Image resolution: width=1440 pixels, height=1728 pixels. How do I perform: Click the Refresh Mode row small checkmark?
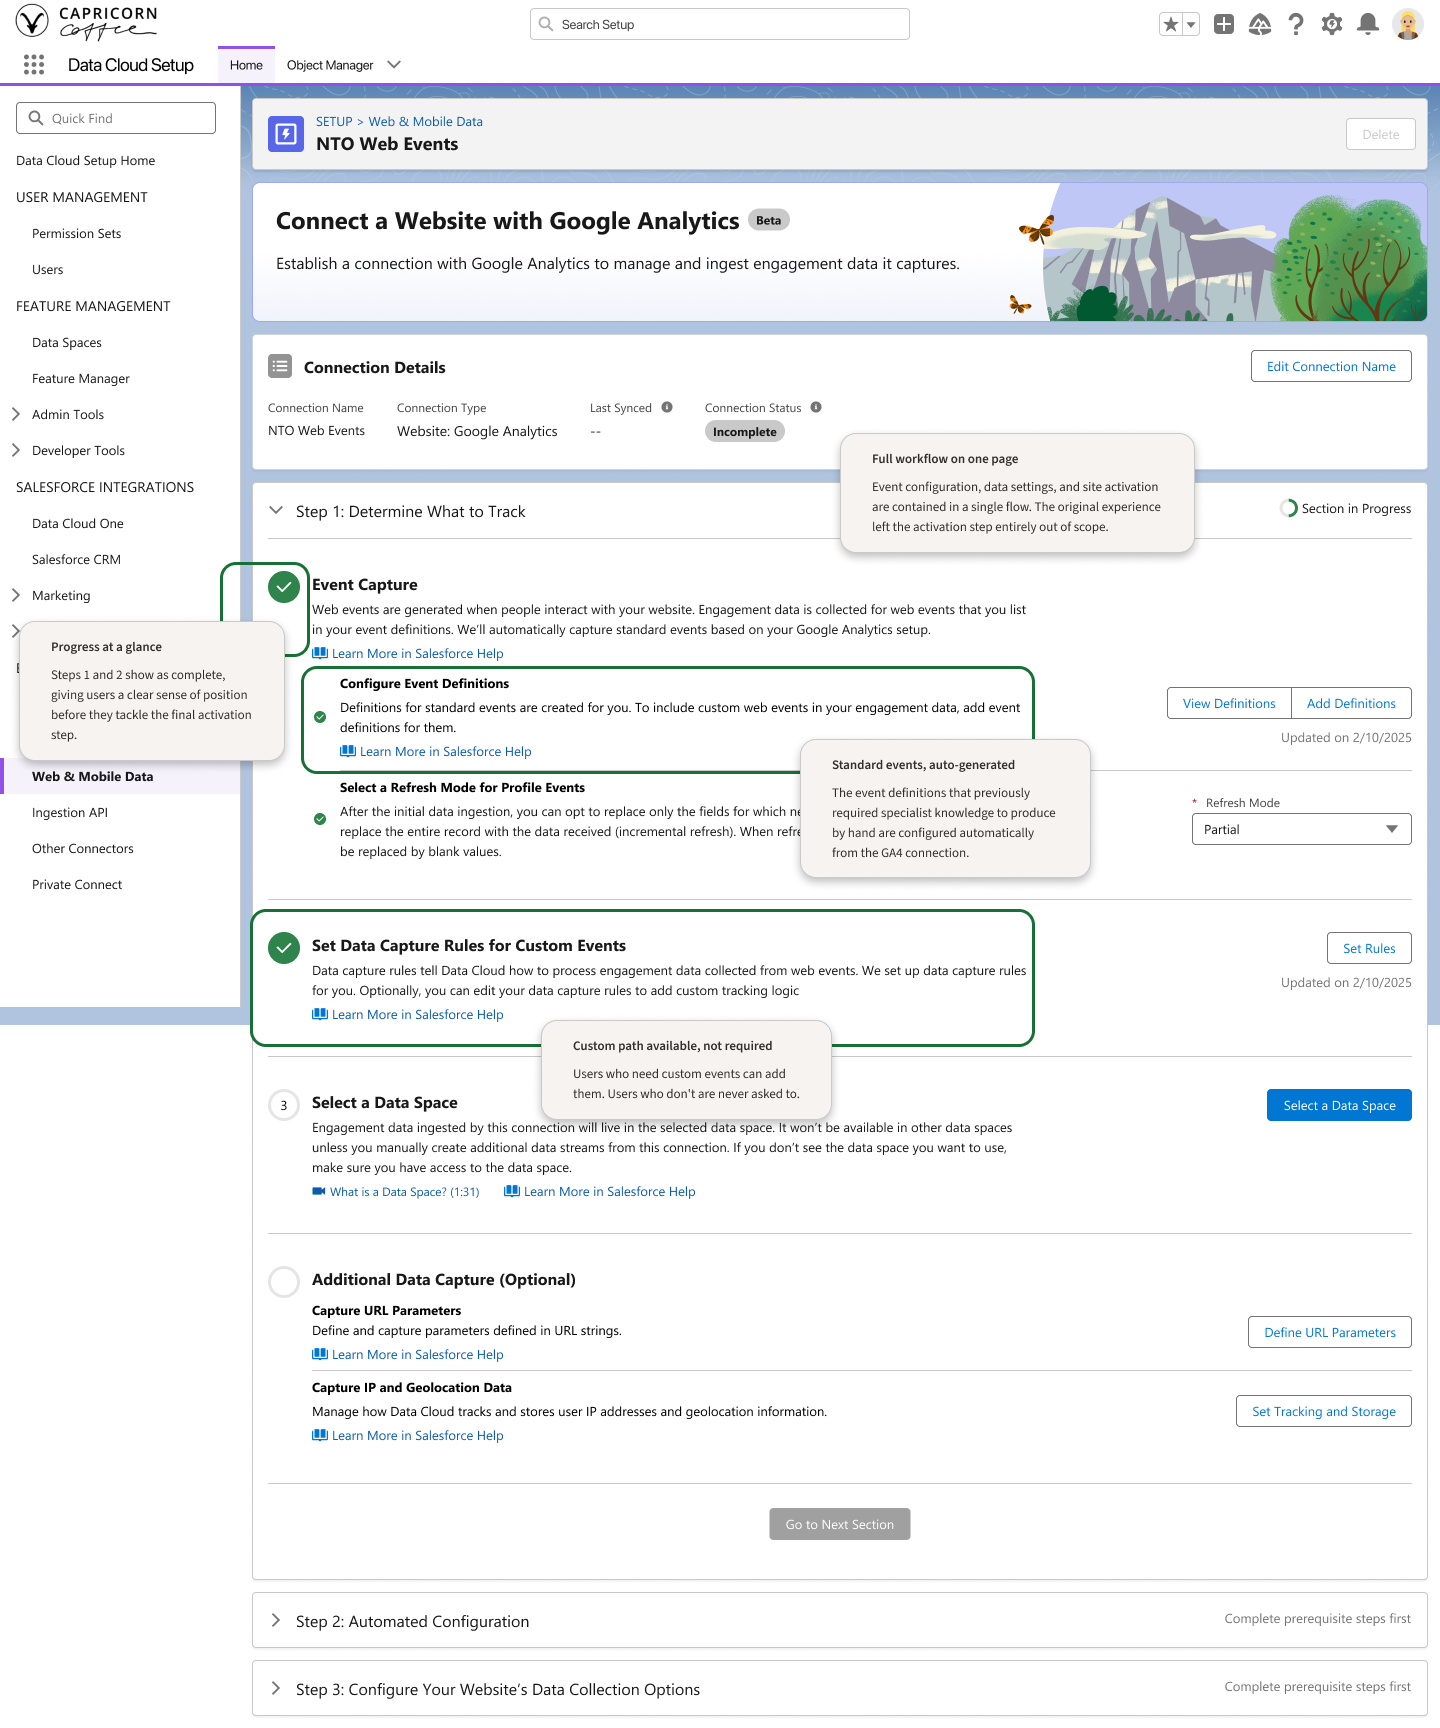[x=320, y=819]
